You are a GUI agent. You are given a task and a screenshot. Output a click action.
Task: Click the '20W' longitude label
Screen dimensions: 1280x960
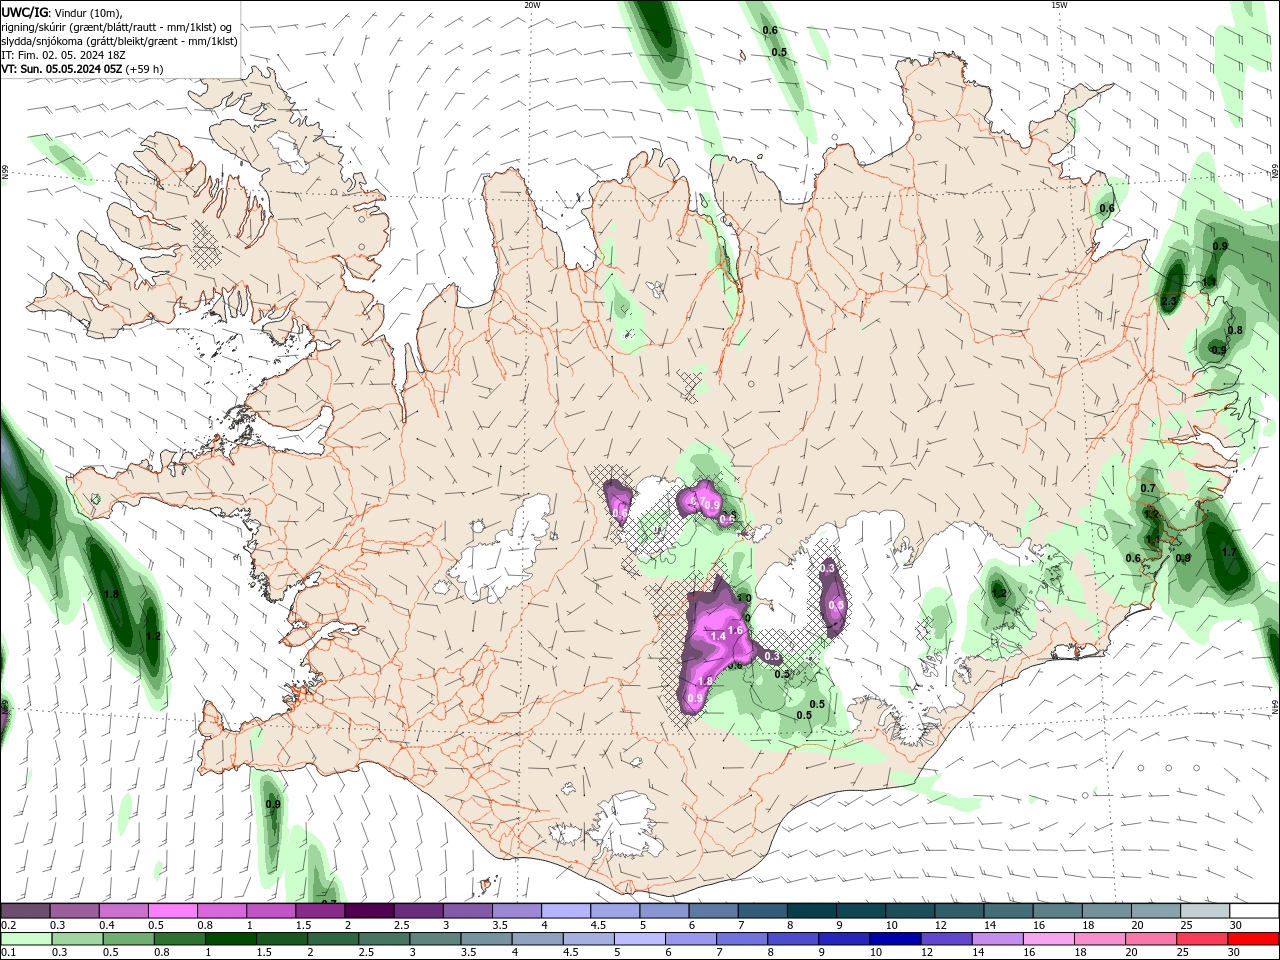532,5
